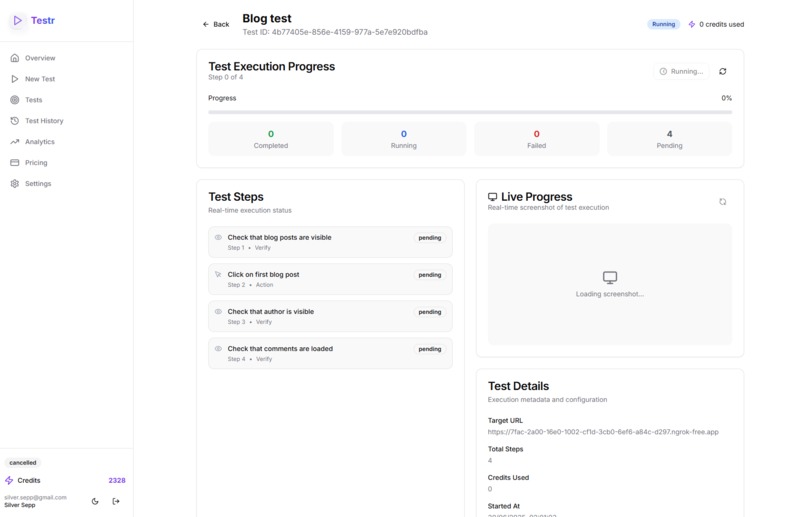Click the Pricing card icon
The height and width of the screenshot is (517, 806).
tap(15, 163)
